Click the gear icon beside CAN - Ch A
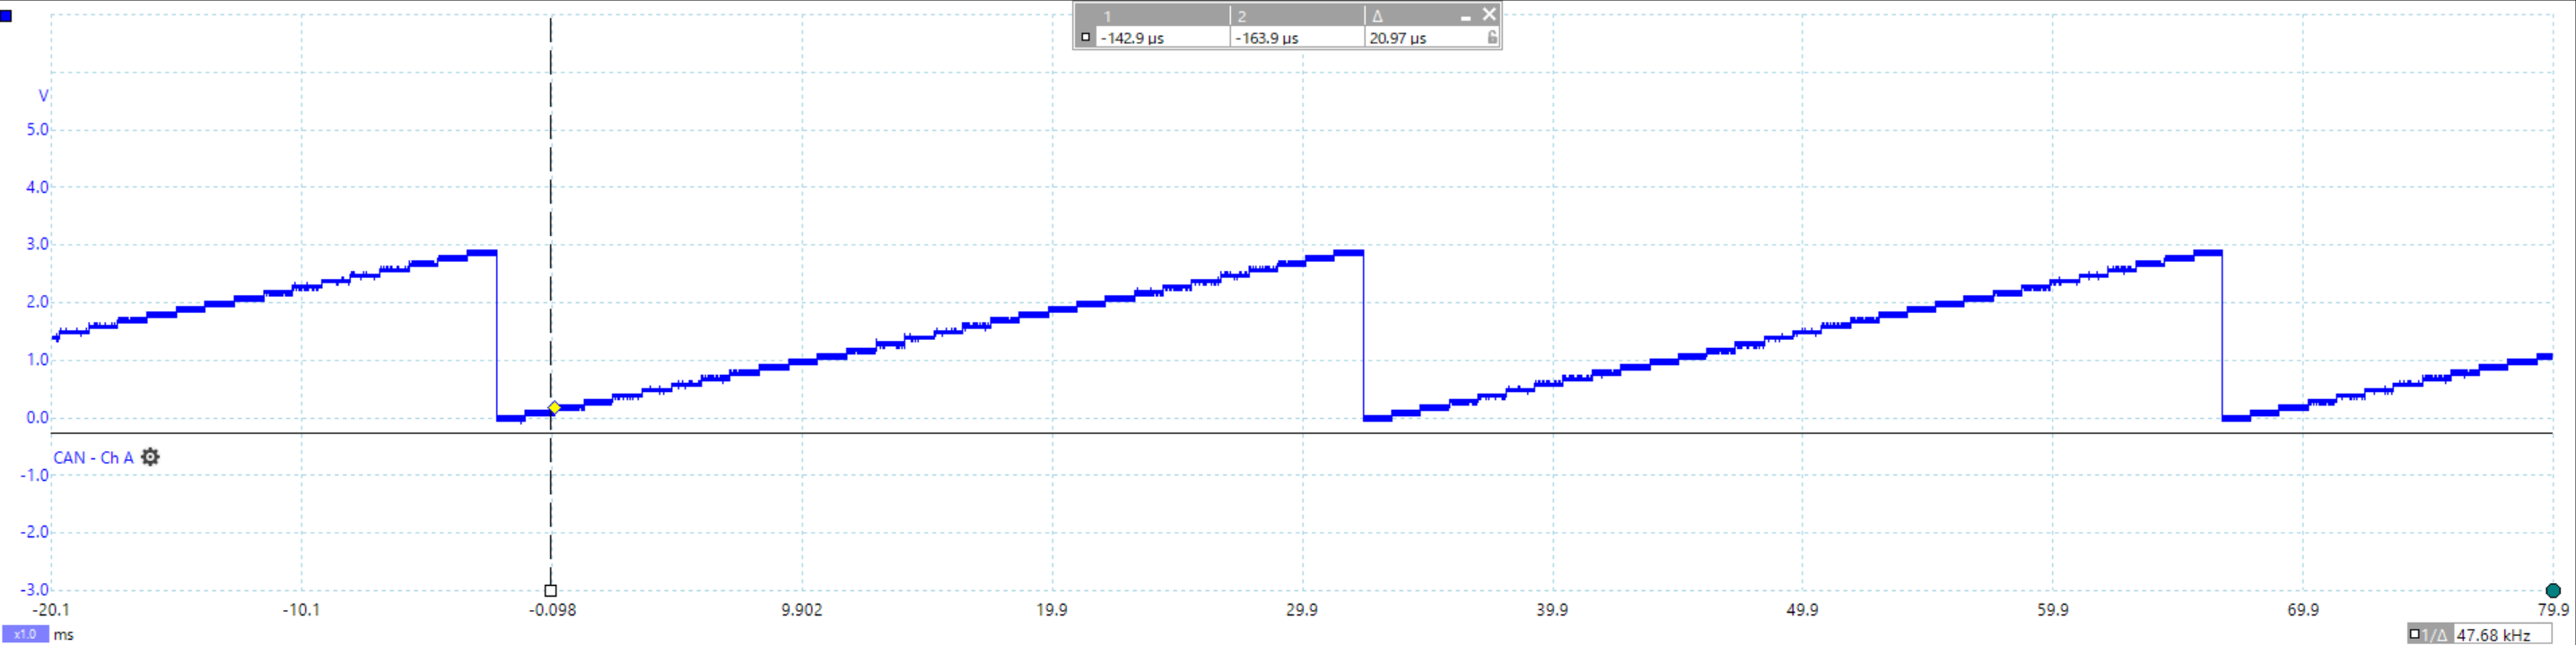The height and width of the screenshot is (645, 2576). [150, 457]
